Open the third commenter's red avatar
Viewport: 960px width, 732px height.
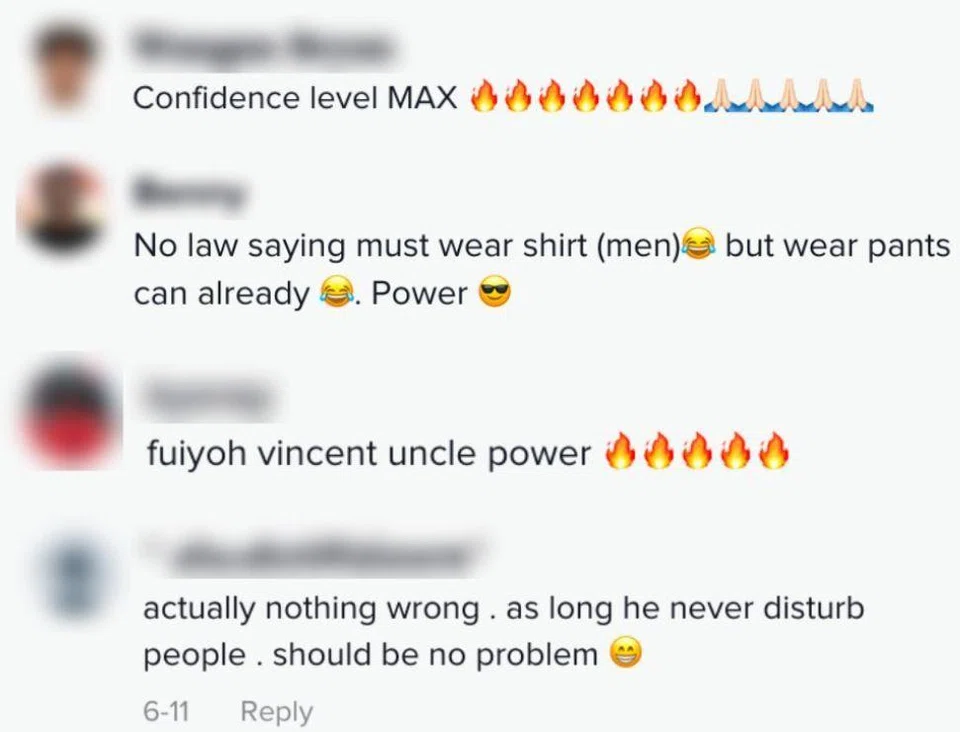70,416
